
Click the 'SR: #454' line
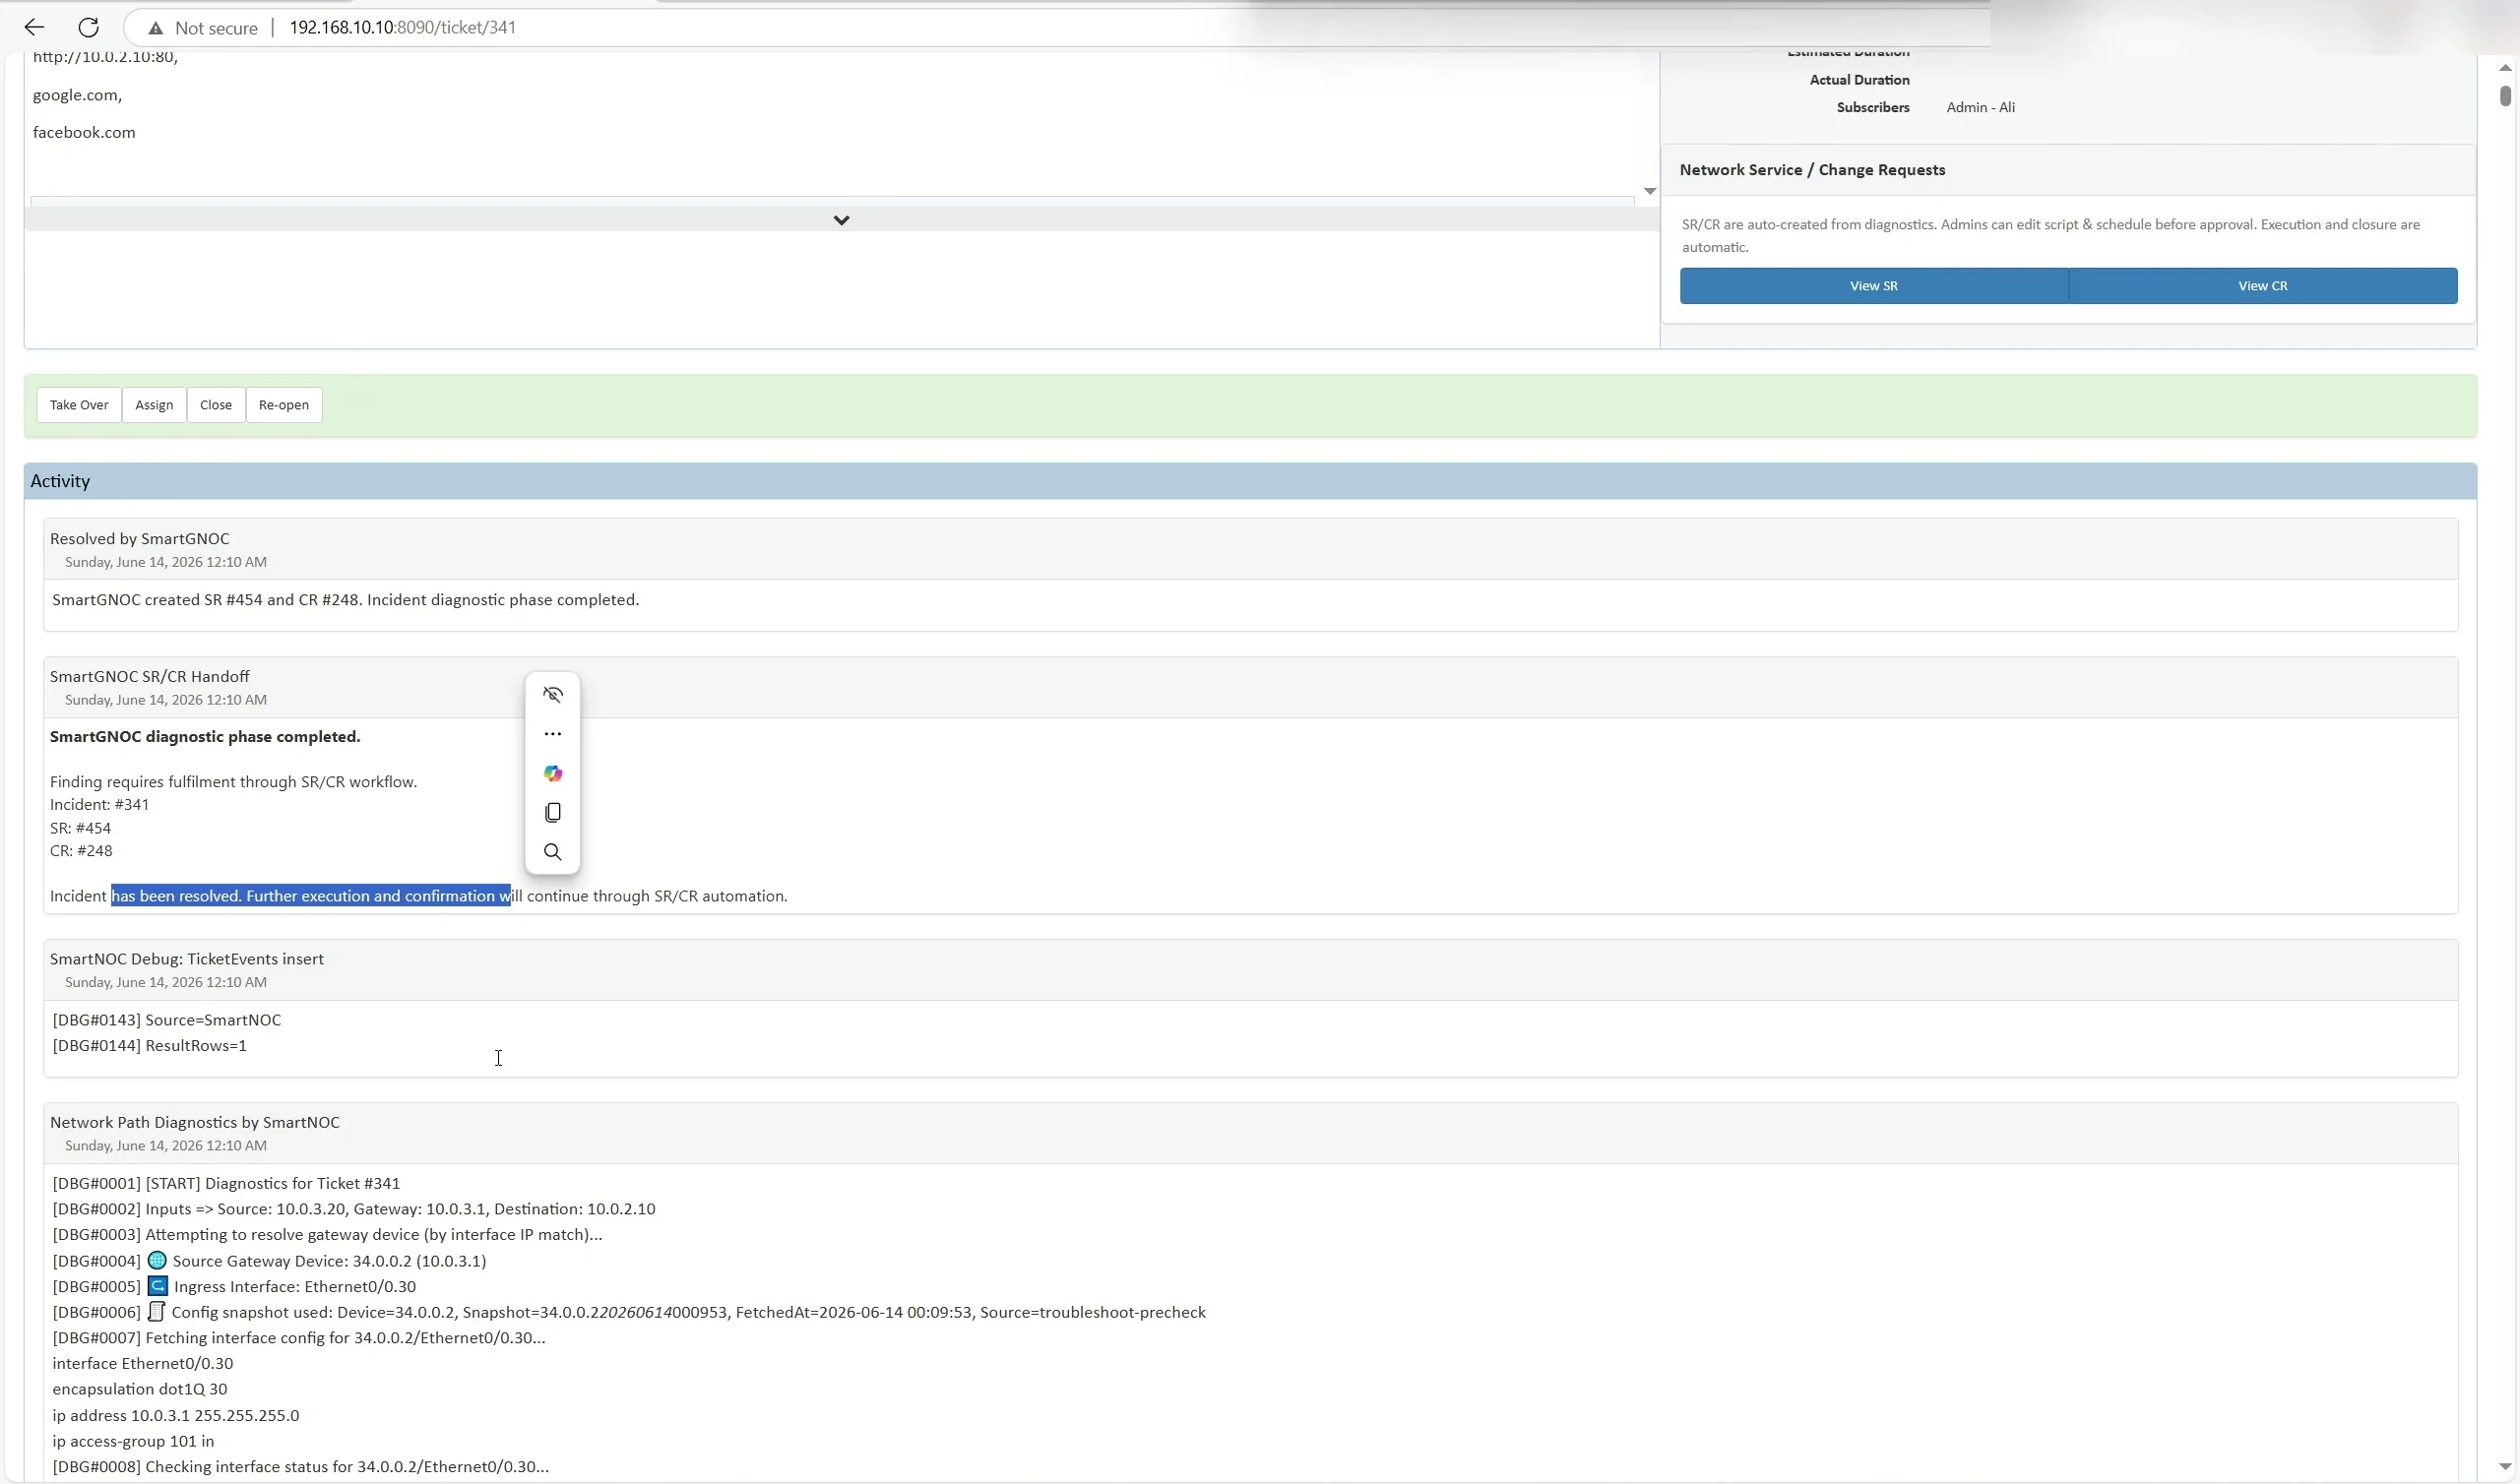pos(81,828)
